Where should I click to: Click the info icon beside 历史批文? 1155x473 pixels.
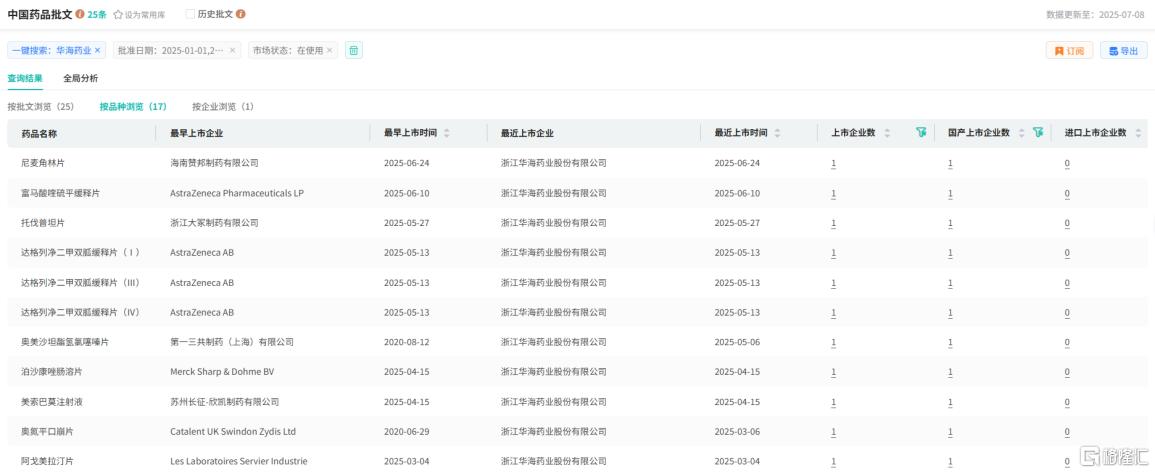pyautogui.click(x=241, y=14)
